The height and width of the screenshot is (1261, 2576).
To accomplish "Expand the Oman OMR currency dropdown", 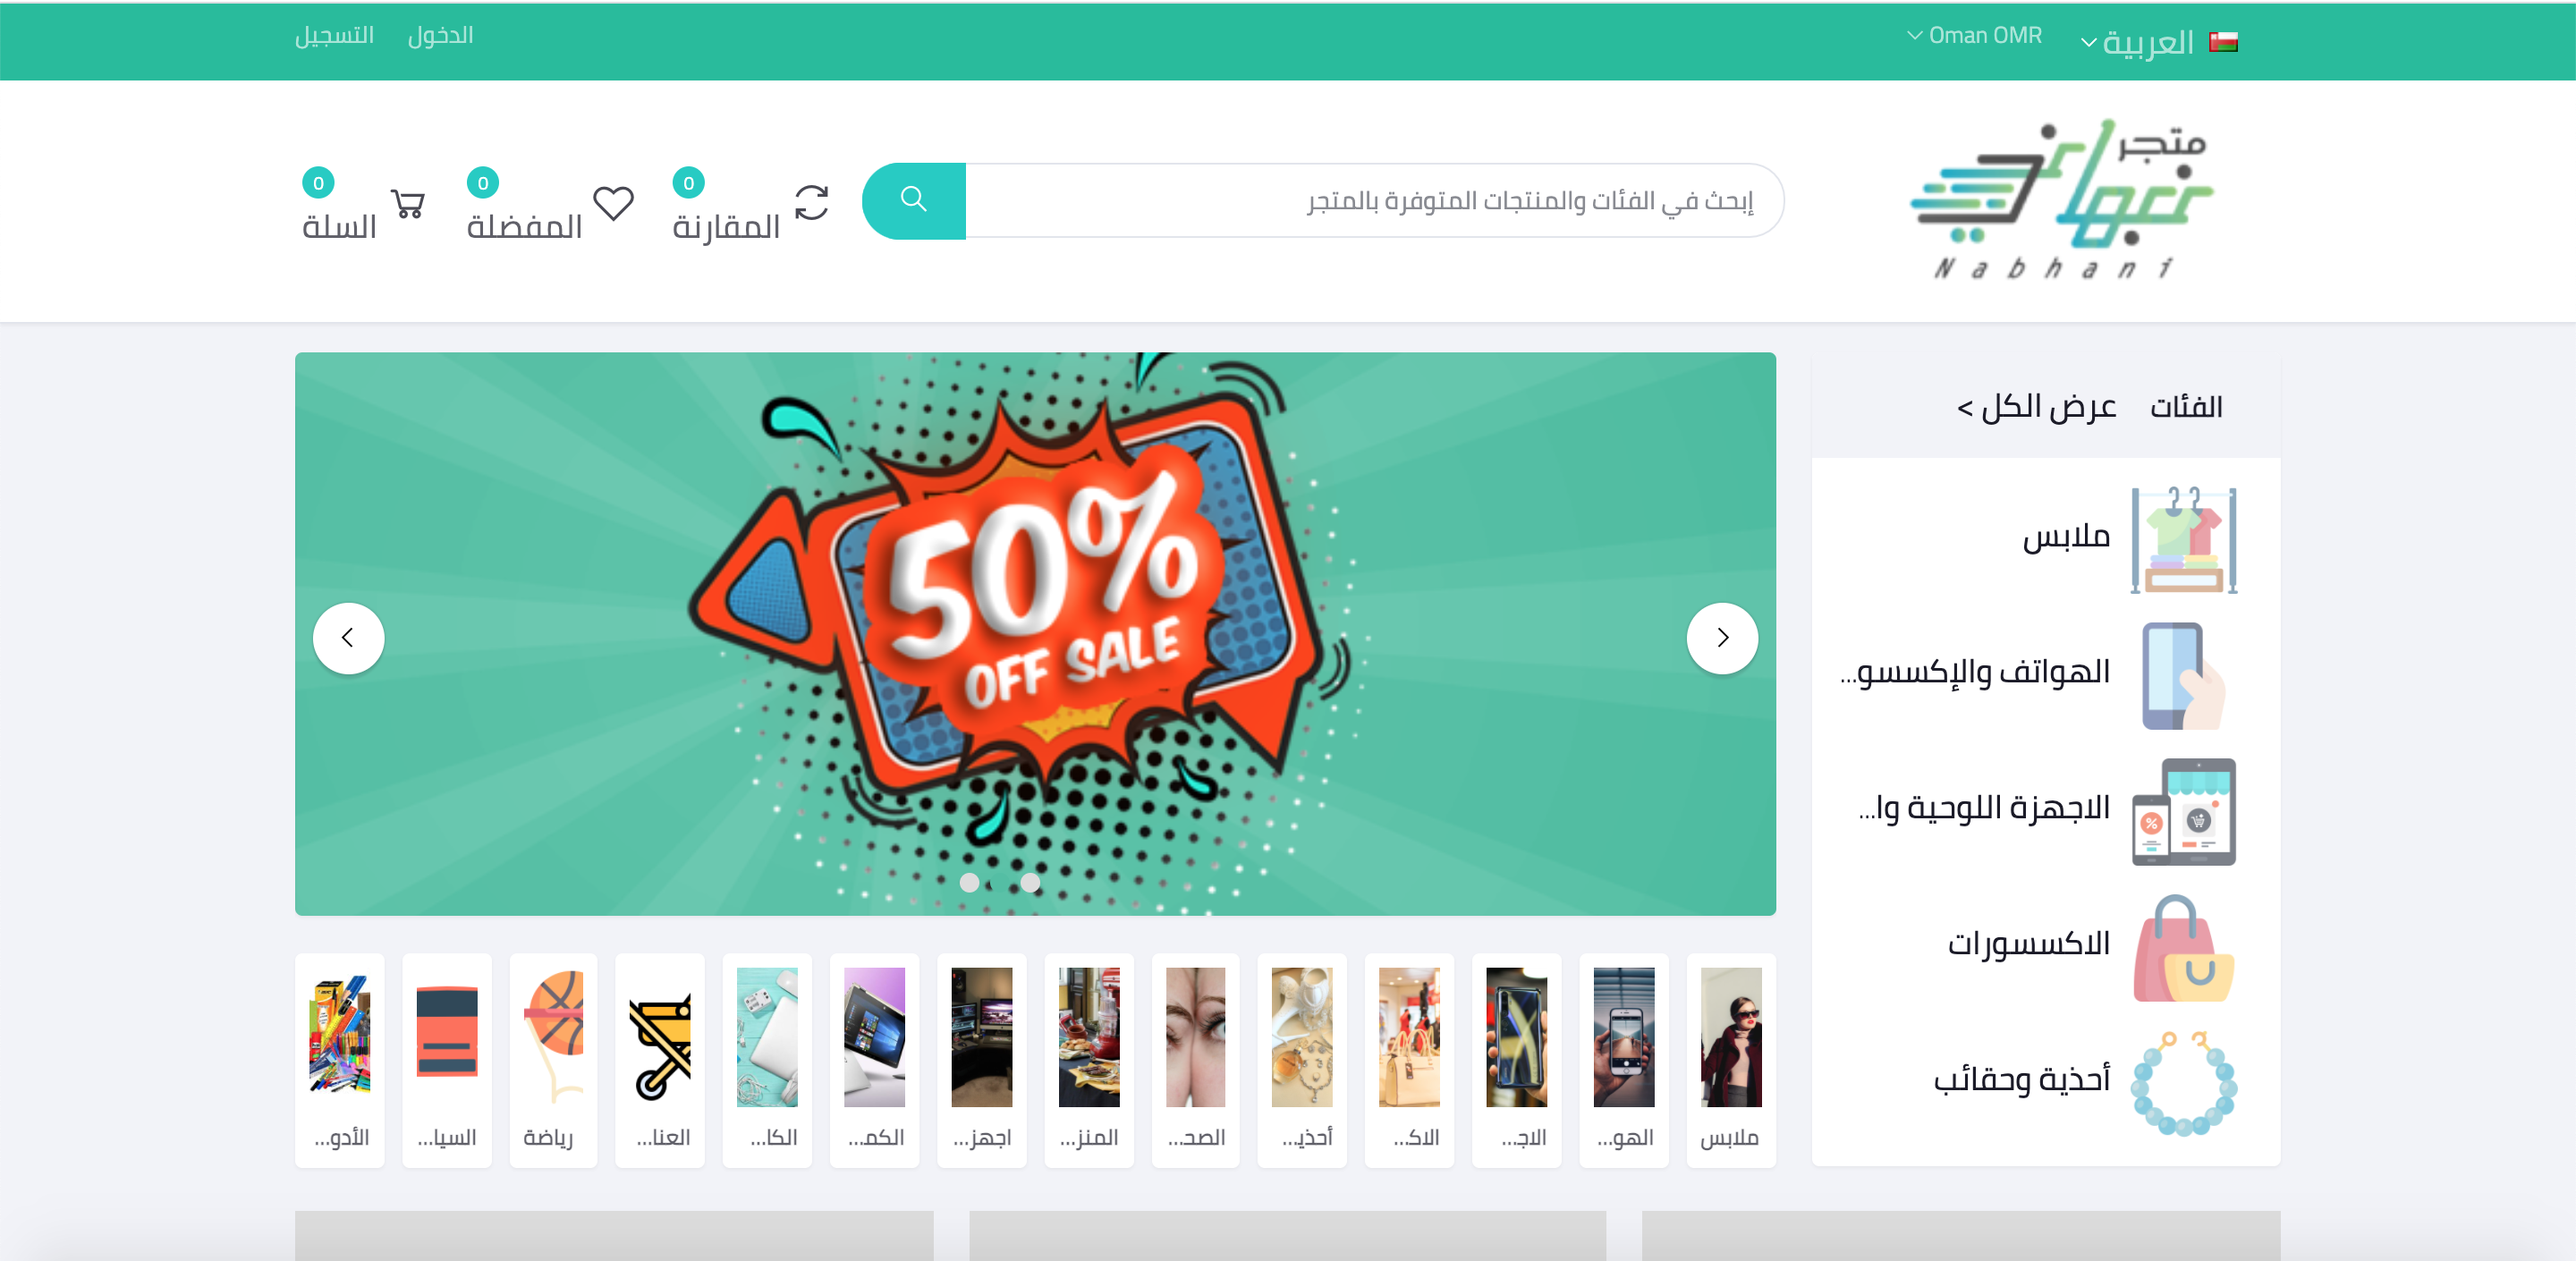I will click(1974, 36).
